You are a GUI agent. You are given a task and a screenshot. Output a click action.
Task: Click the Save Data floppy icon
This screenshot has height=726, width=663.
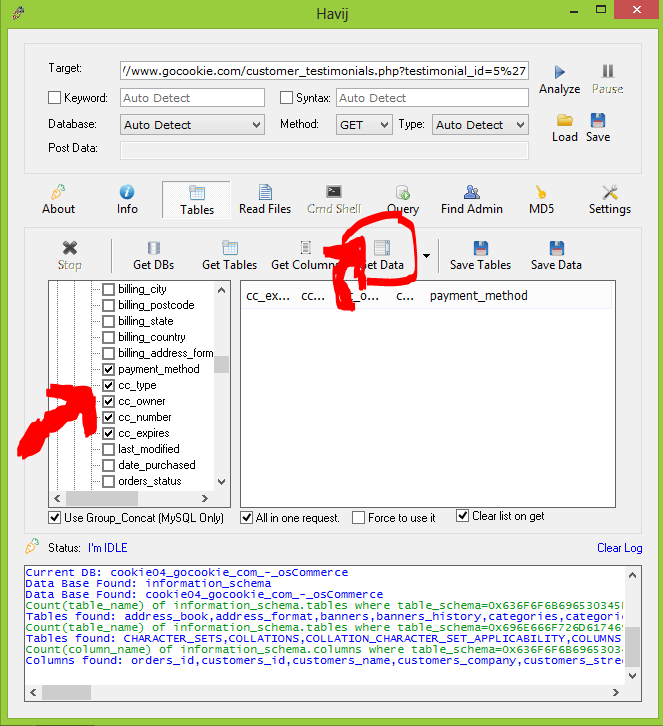tap(557, 248)
